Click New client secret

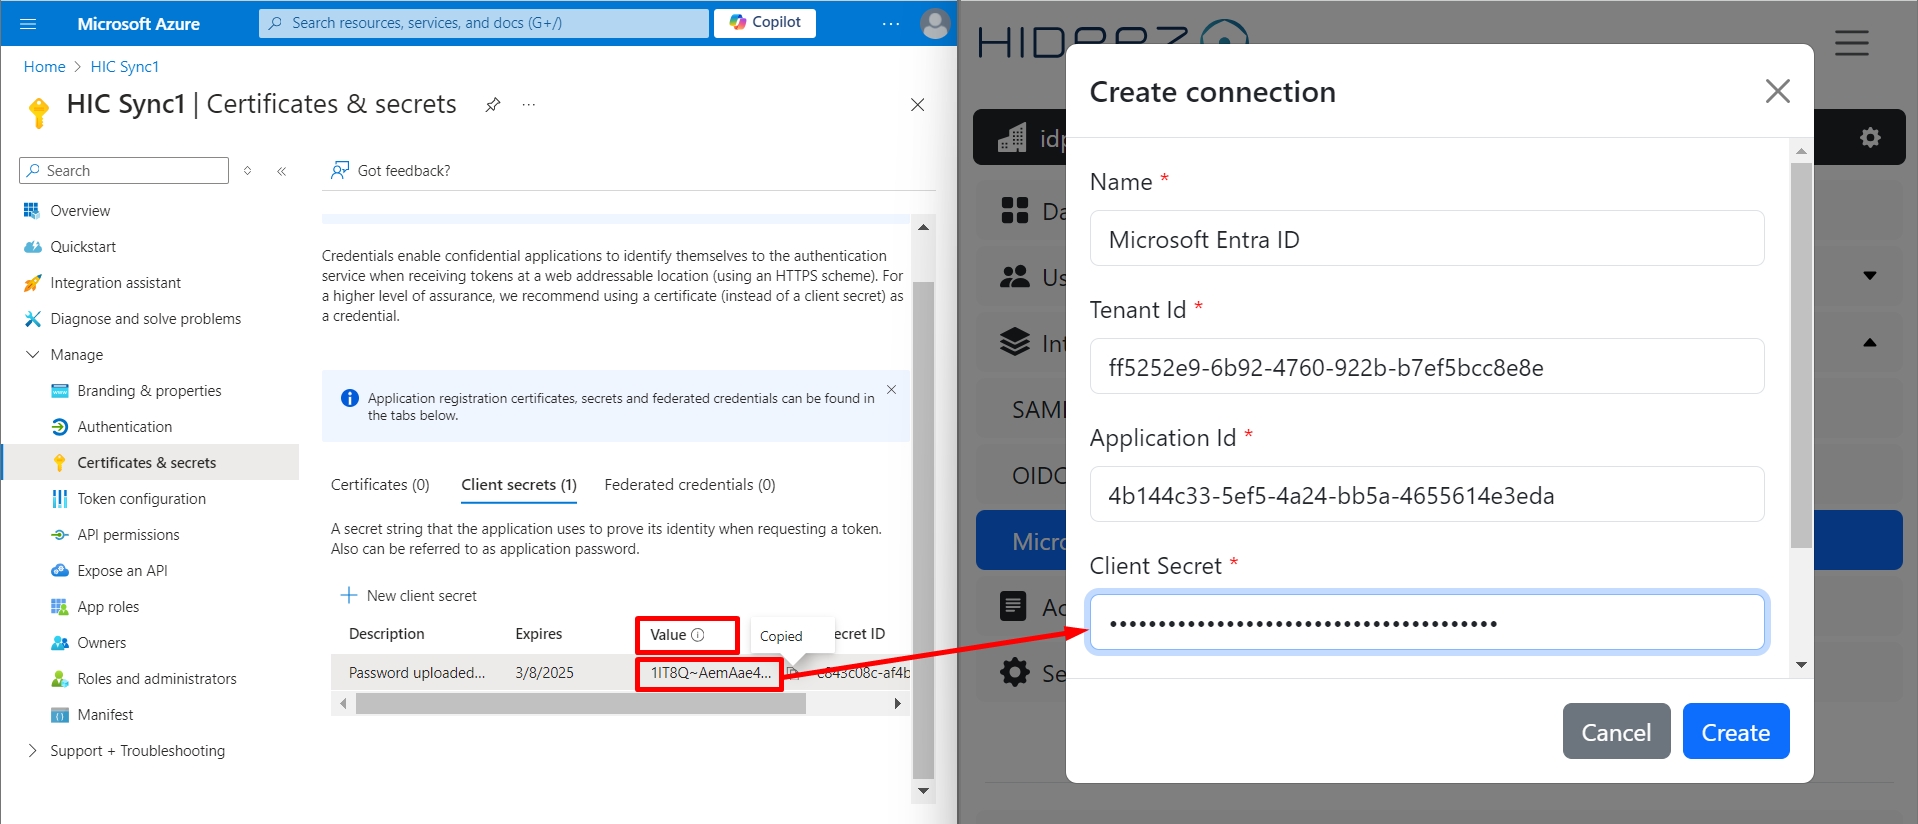pos(409,596)
